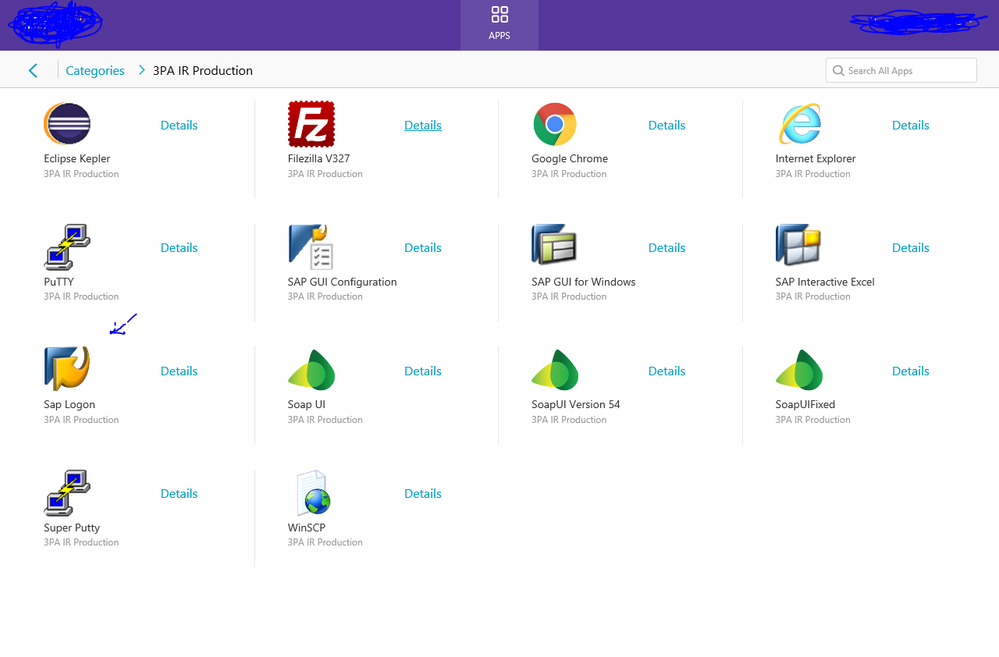
Task: Open Details for Soap UI
Action: coord(422,371)
